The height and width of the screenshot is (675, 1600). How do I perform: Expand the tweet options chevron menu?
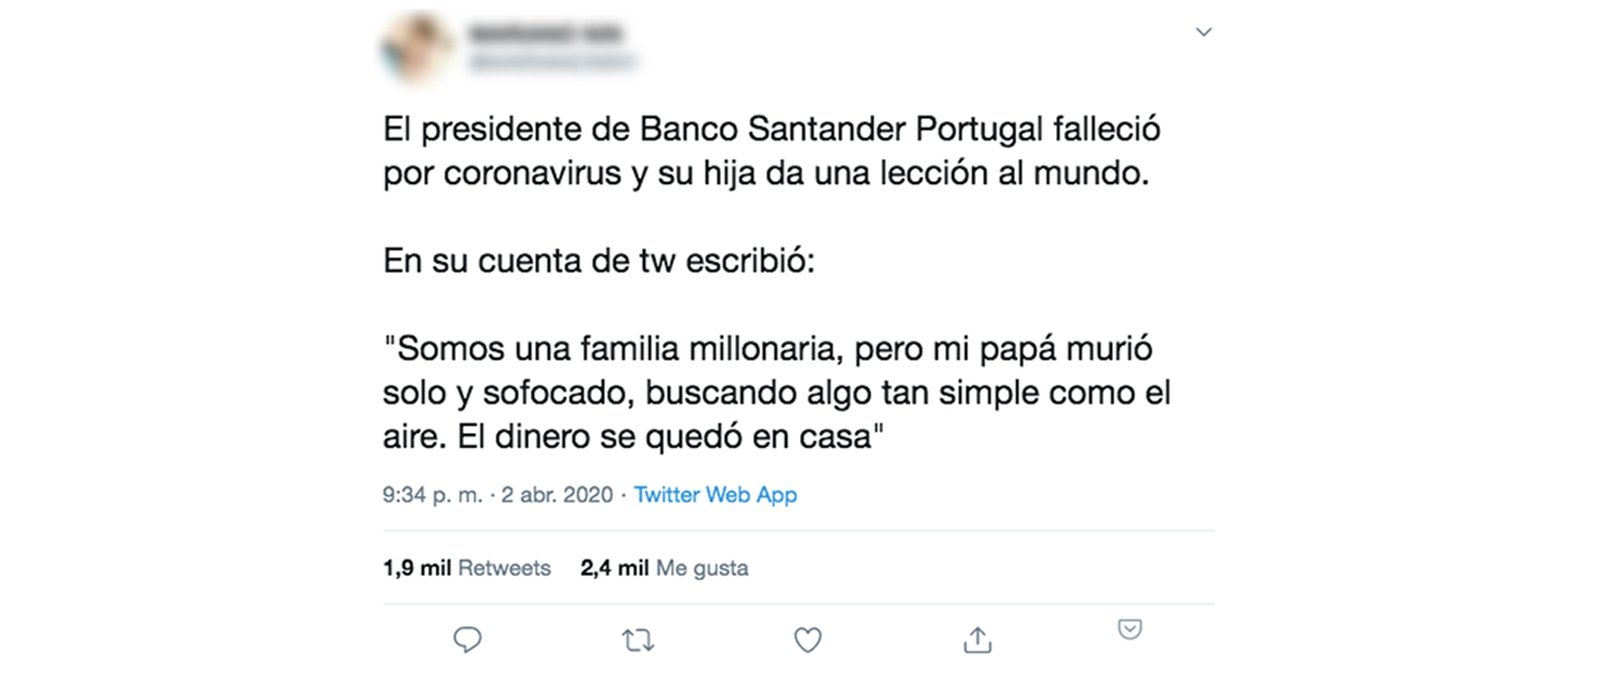[x=1204, y=32]
